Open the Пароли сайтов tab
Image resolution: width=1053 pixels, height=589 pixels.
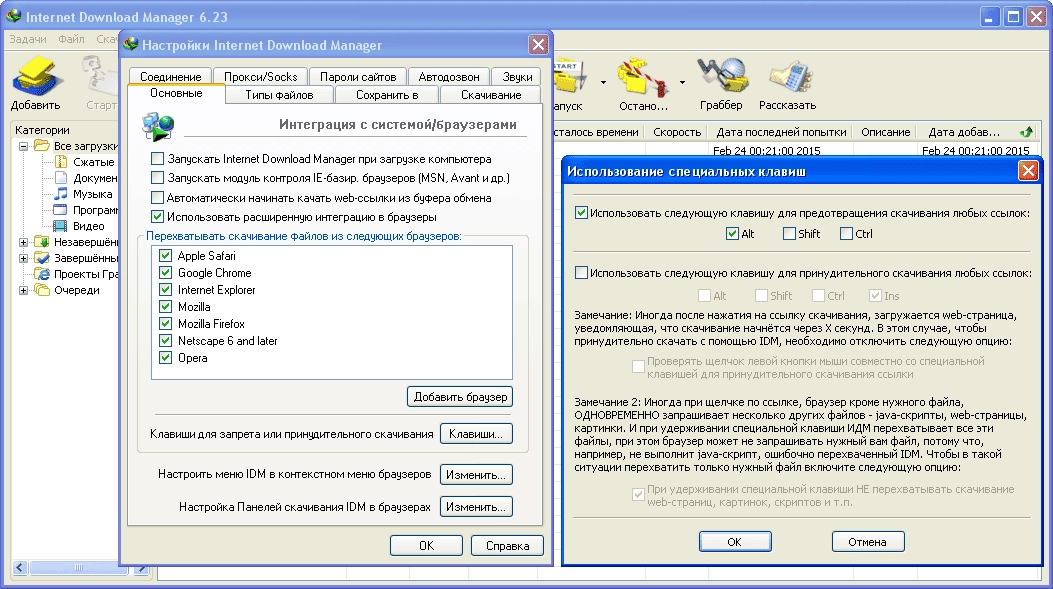tap(358, 77)
